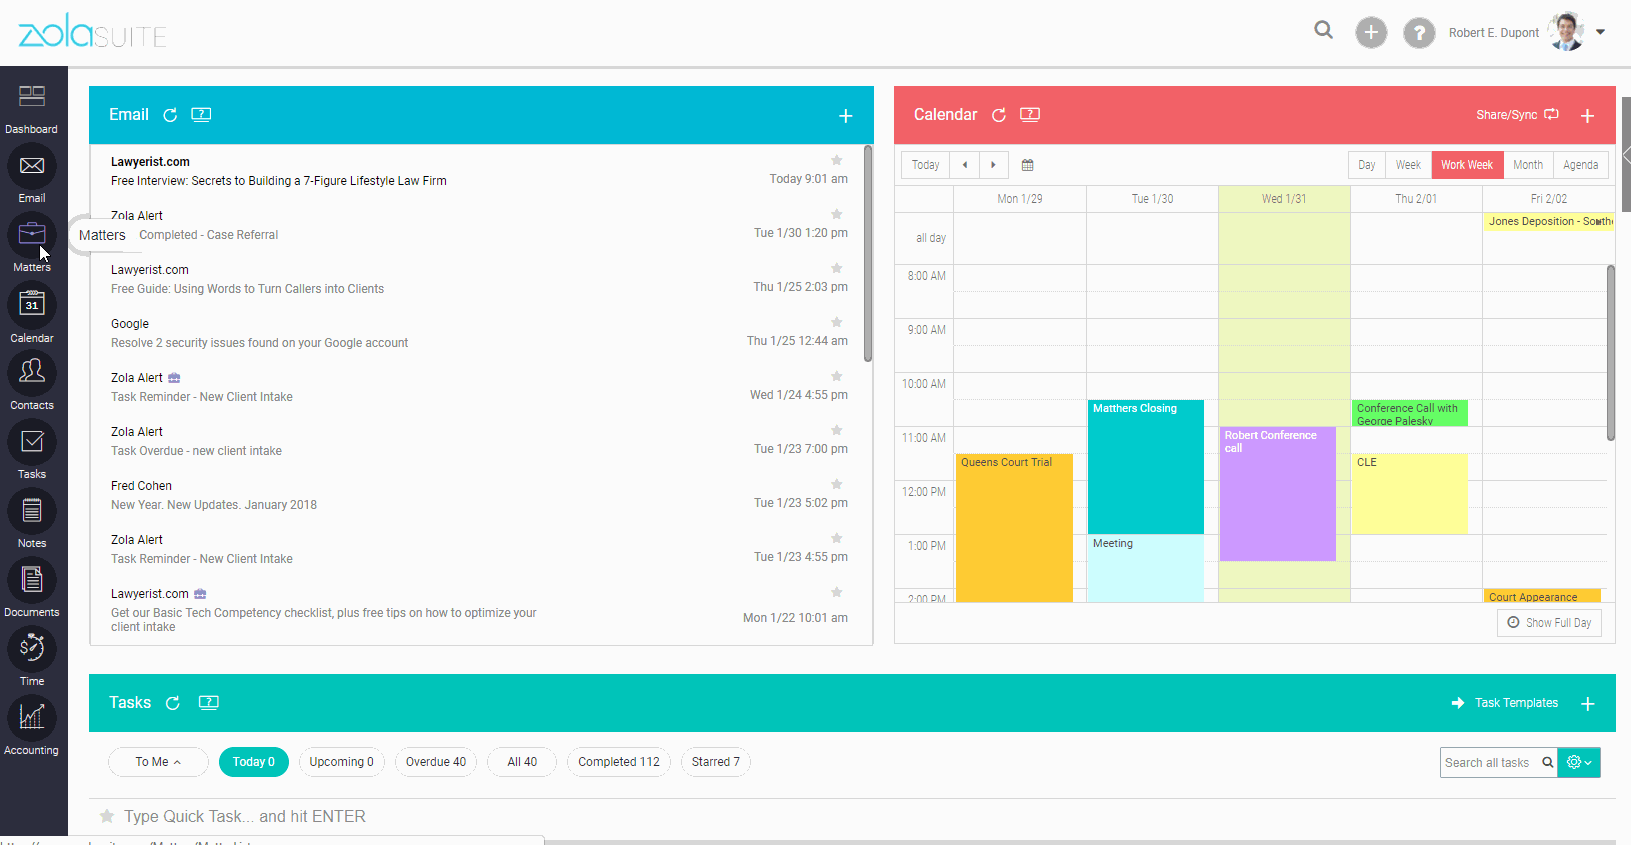This screenshot has width=1631, height=845.
Task: Star the Lawyerist.com Free Guide email
Action: click(837, 268)
